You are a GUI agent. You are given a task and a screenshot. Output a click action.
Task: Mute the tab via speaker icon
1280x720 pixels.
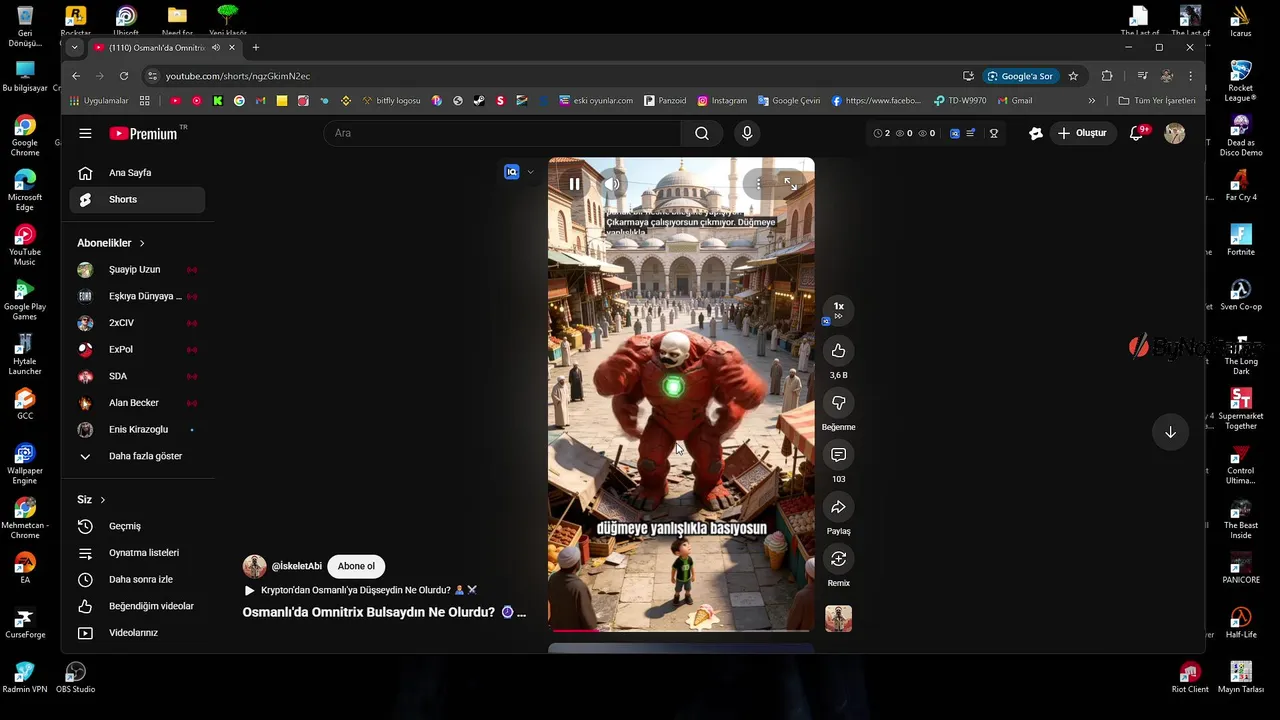click(x=215, y=48)
